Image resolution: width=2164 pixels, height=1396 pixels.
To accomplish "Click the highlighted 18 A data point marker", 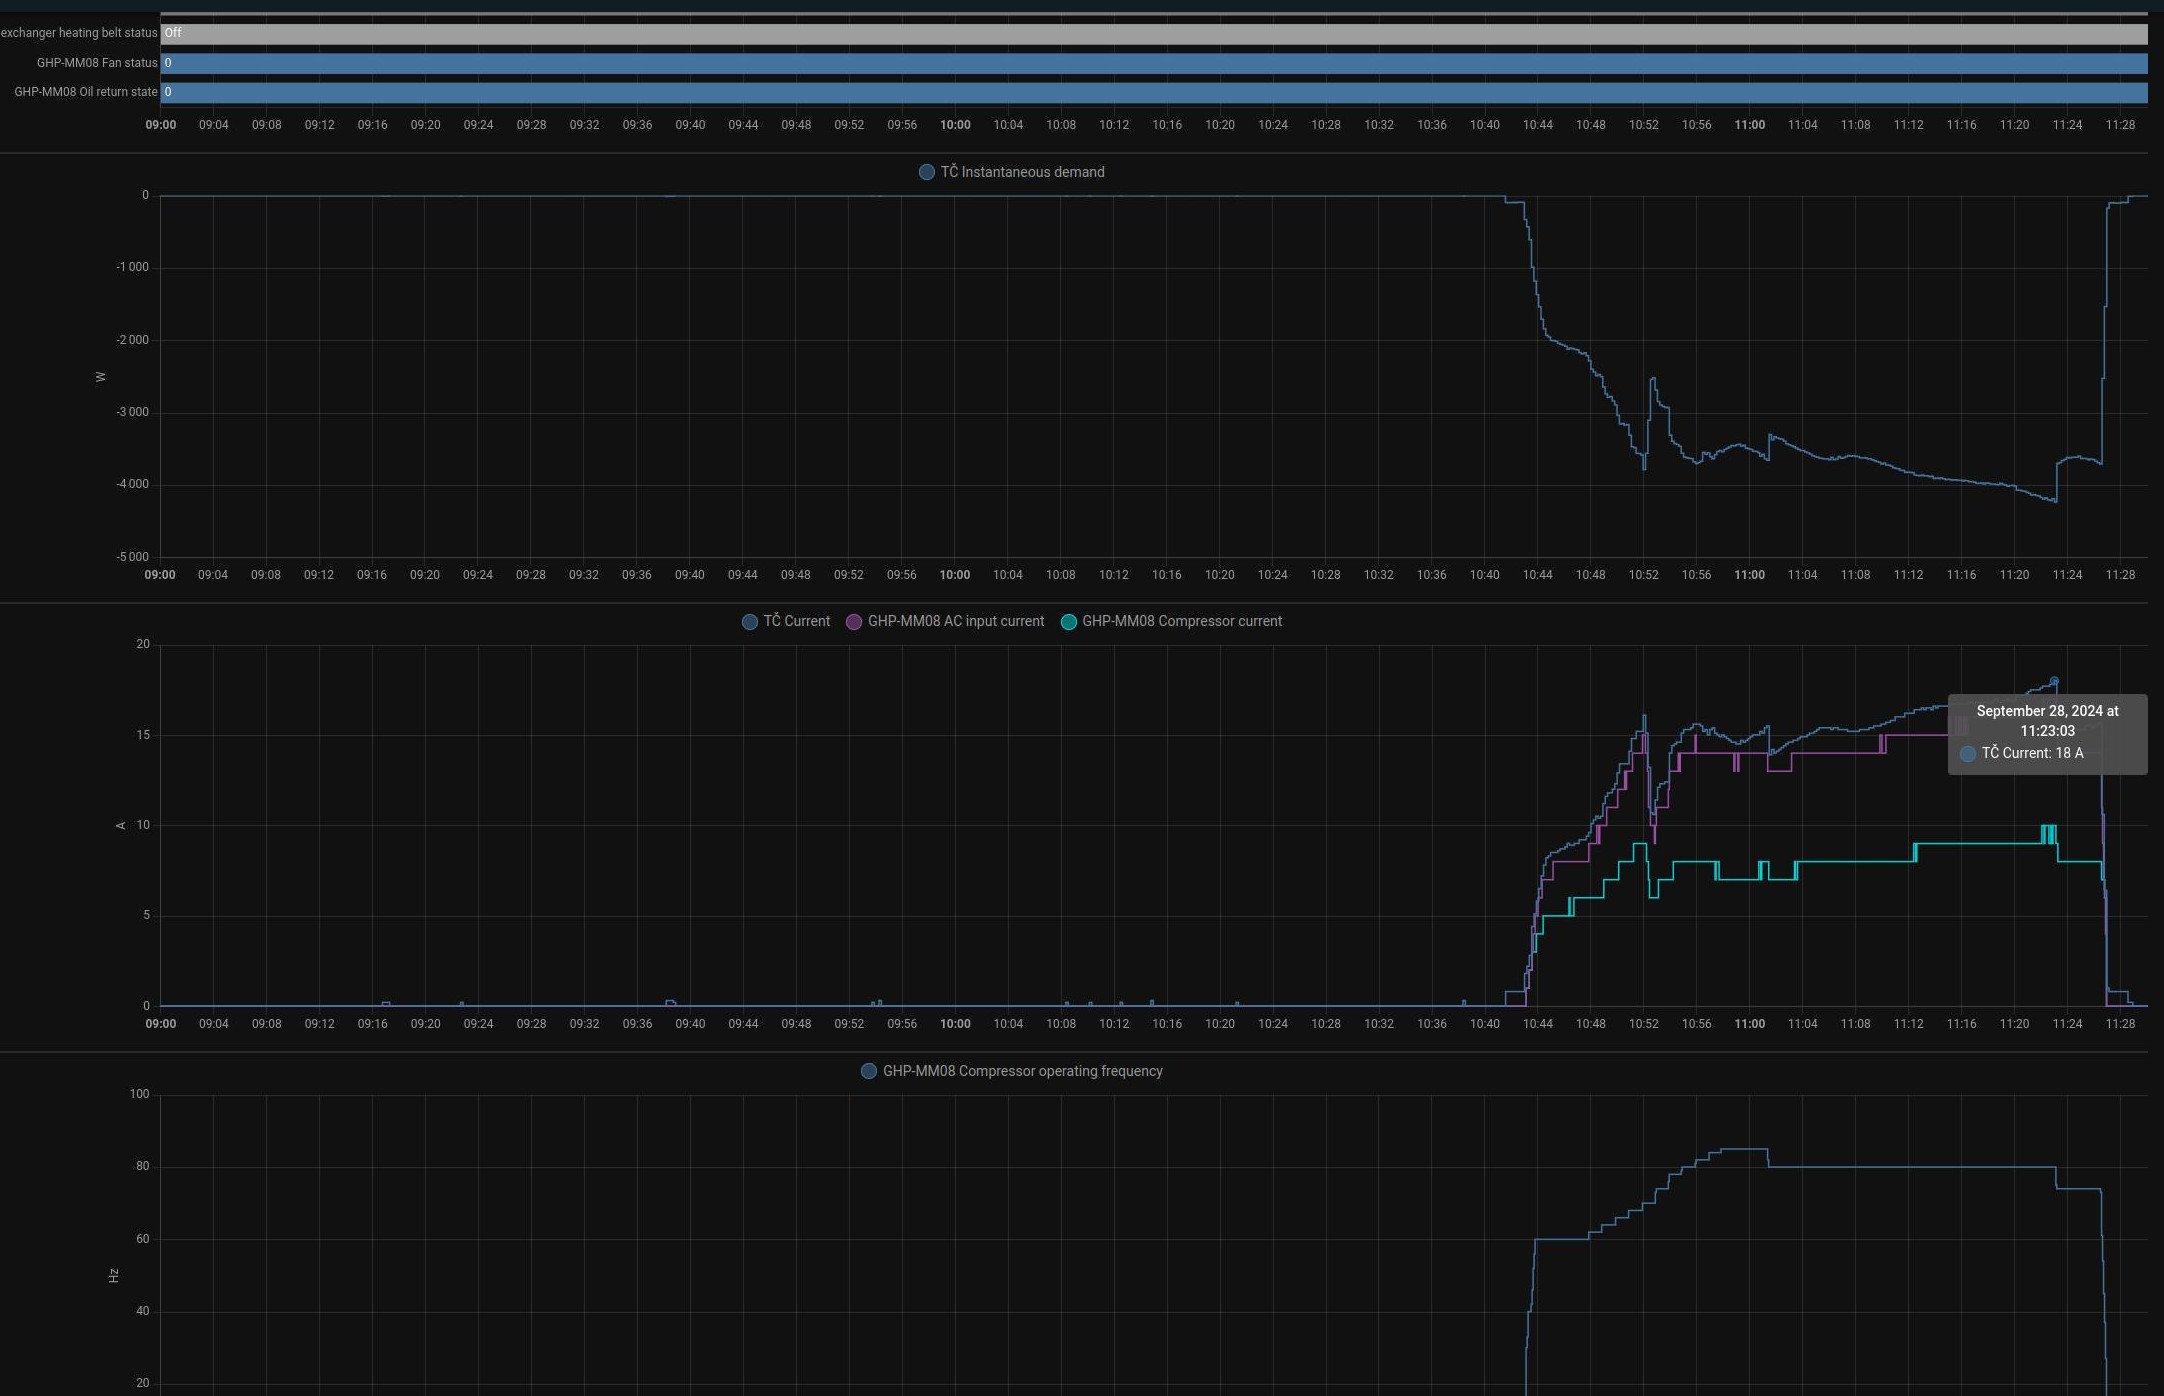I will pos(2054,682).
